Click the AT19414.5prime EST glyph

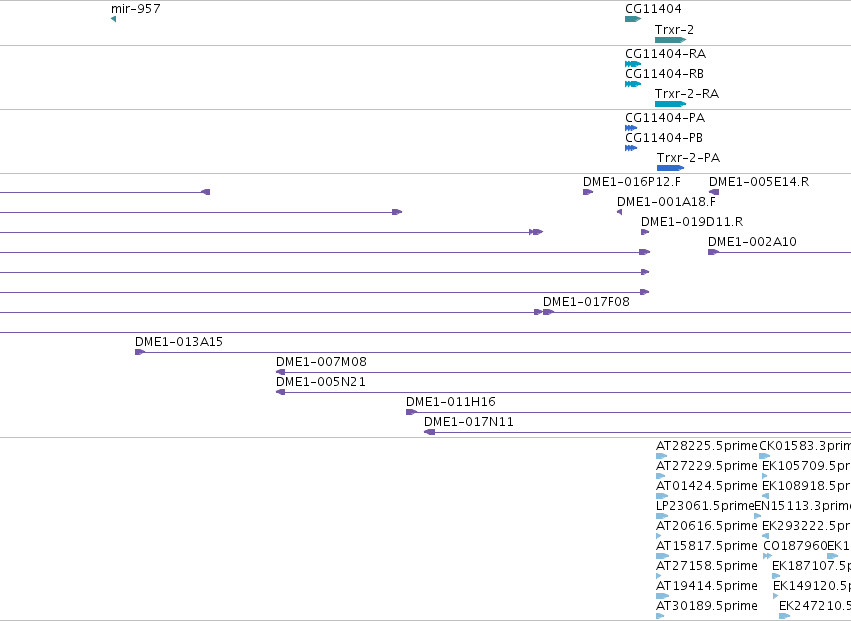(663, 597)
